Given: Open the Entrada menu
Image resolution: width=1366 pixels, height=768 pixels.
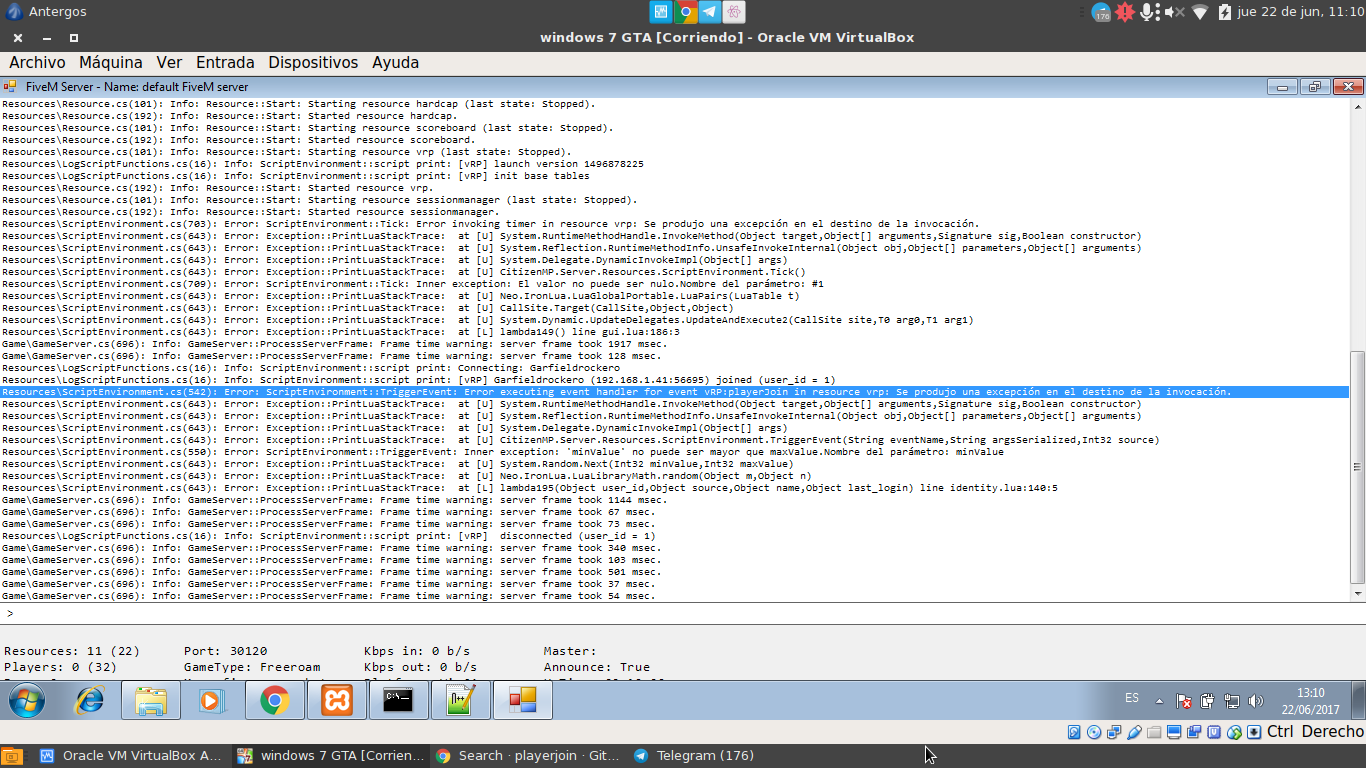Looking at the screenshot, I should (225, 62).
